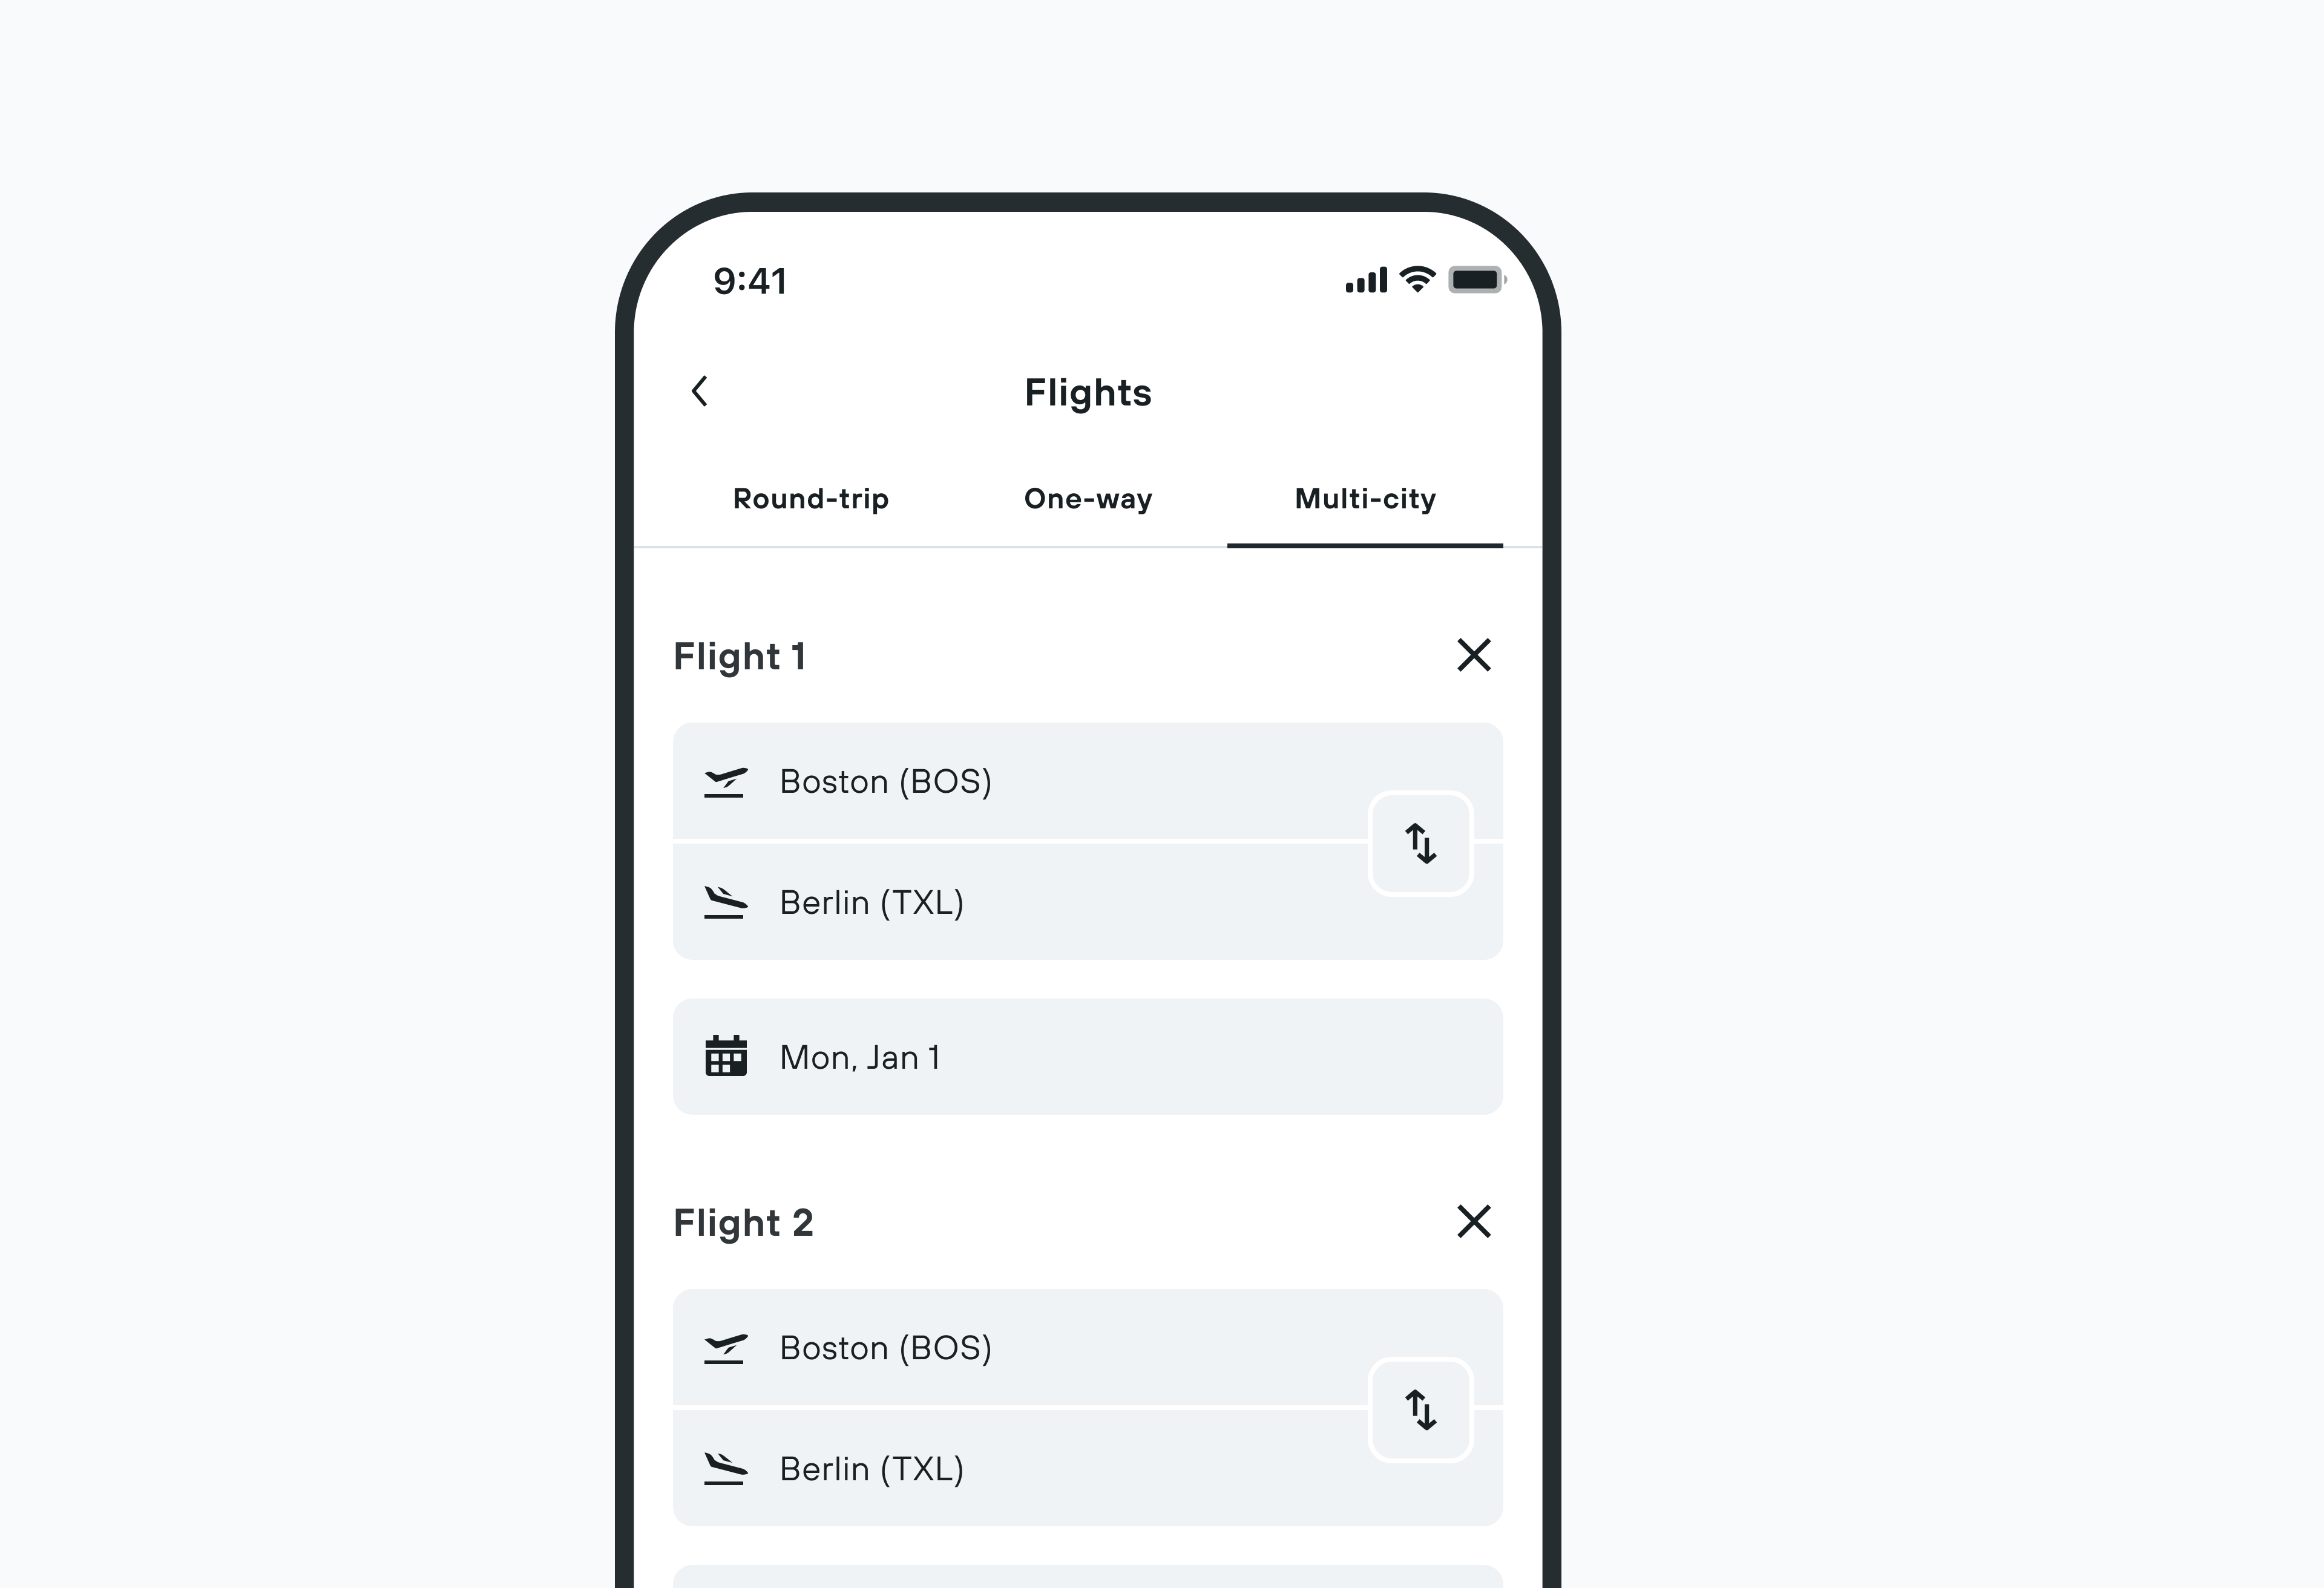This screenshot has width=2324, height=1588.
Task: Remove Flight 1 with the X button
Action: pos(1474,655)
